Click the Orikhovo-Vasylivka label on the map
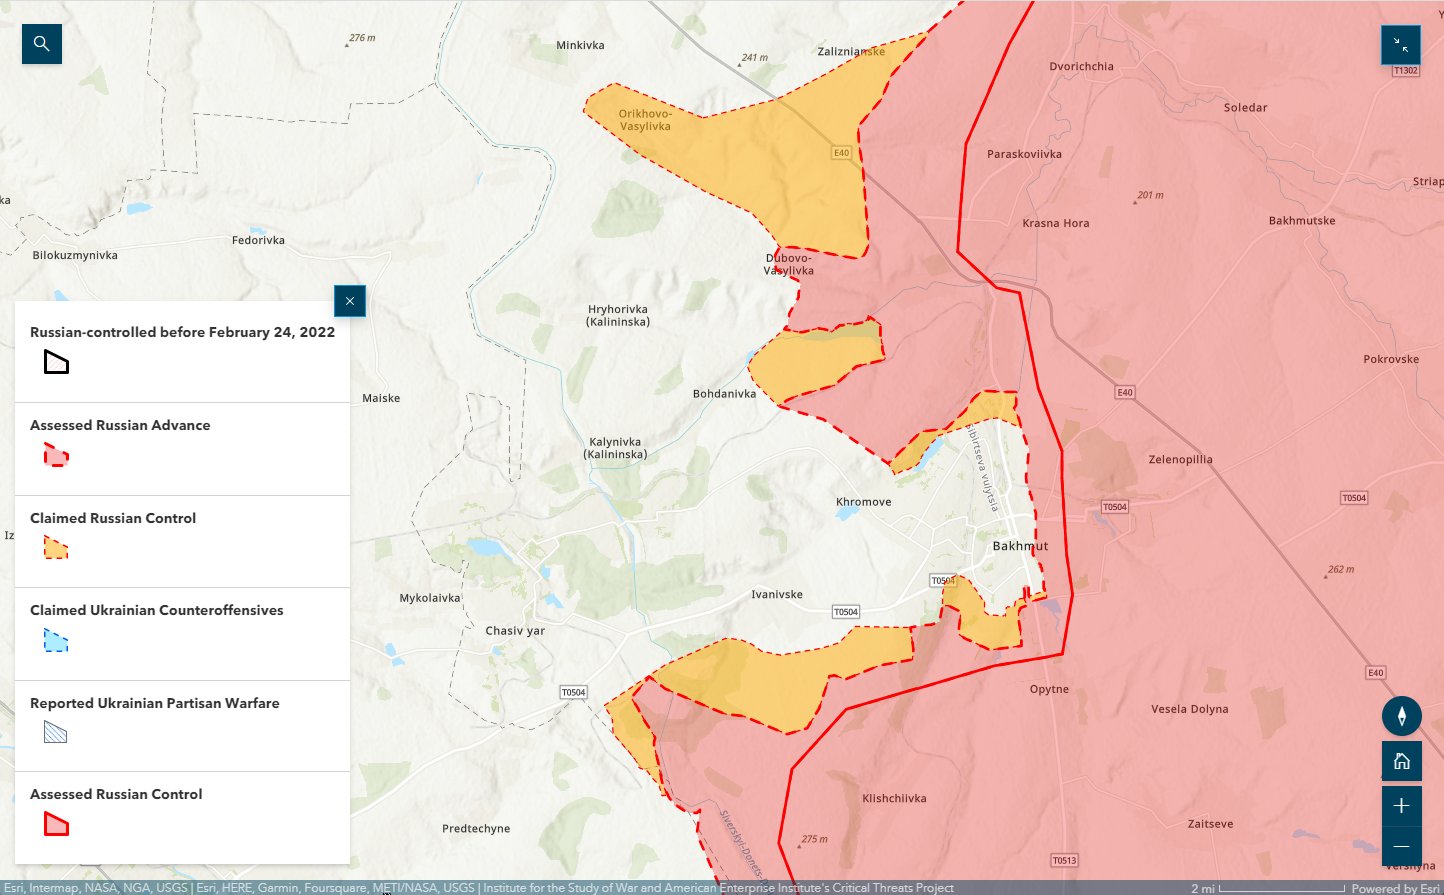 [x=645, y=120]
